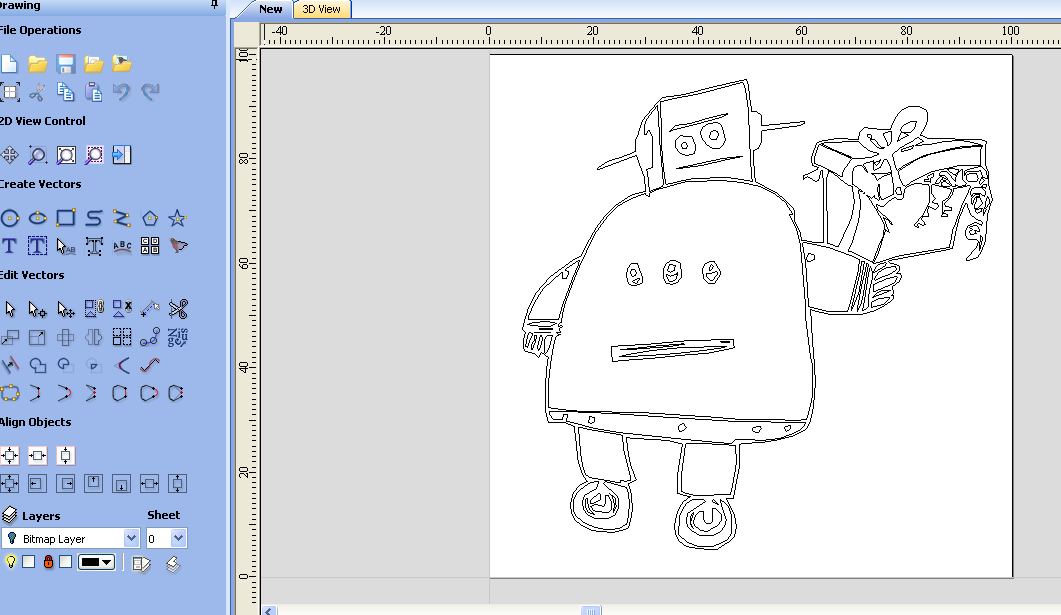The width and height of the screenshot is (1061, 615).
Task: Toggle layer visibility checkbox beside lightbulb
Action: (28, 562)
